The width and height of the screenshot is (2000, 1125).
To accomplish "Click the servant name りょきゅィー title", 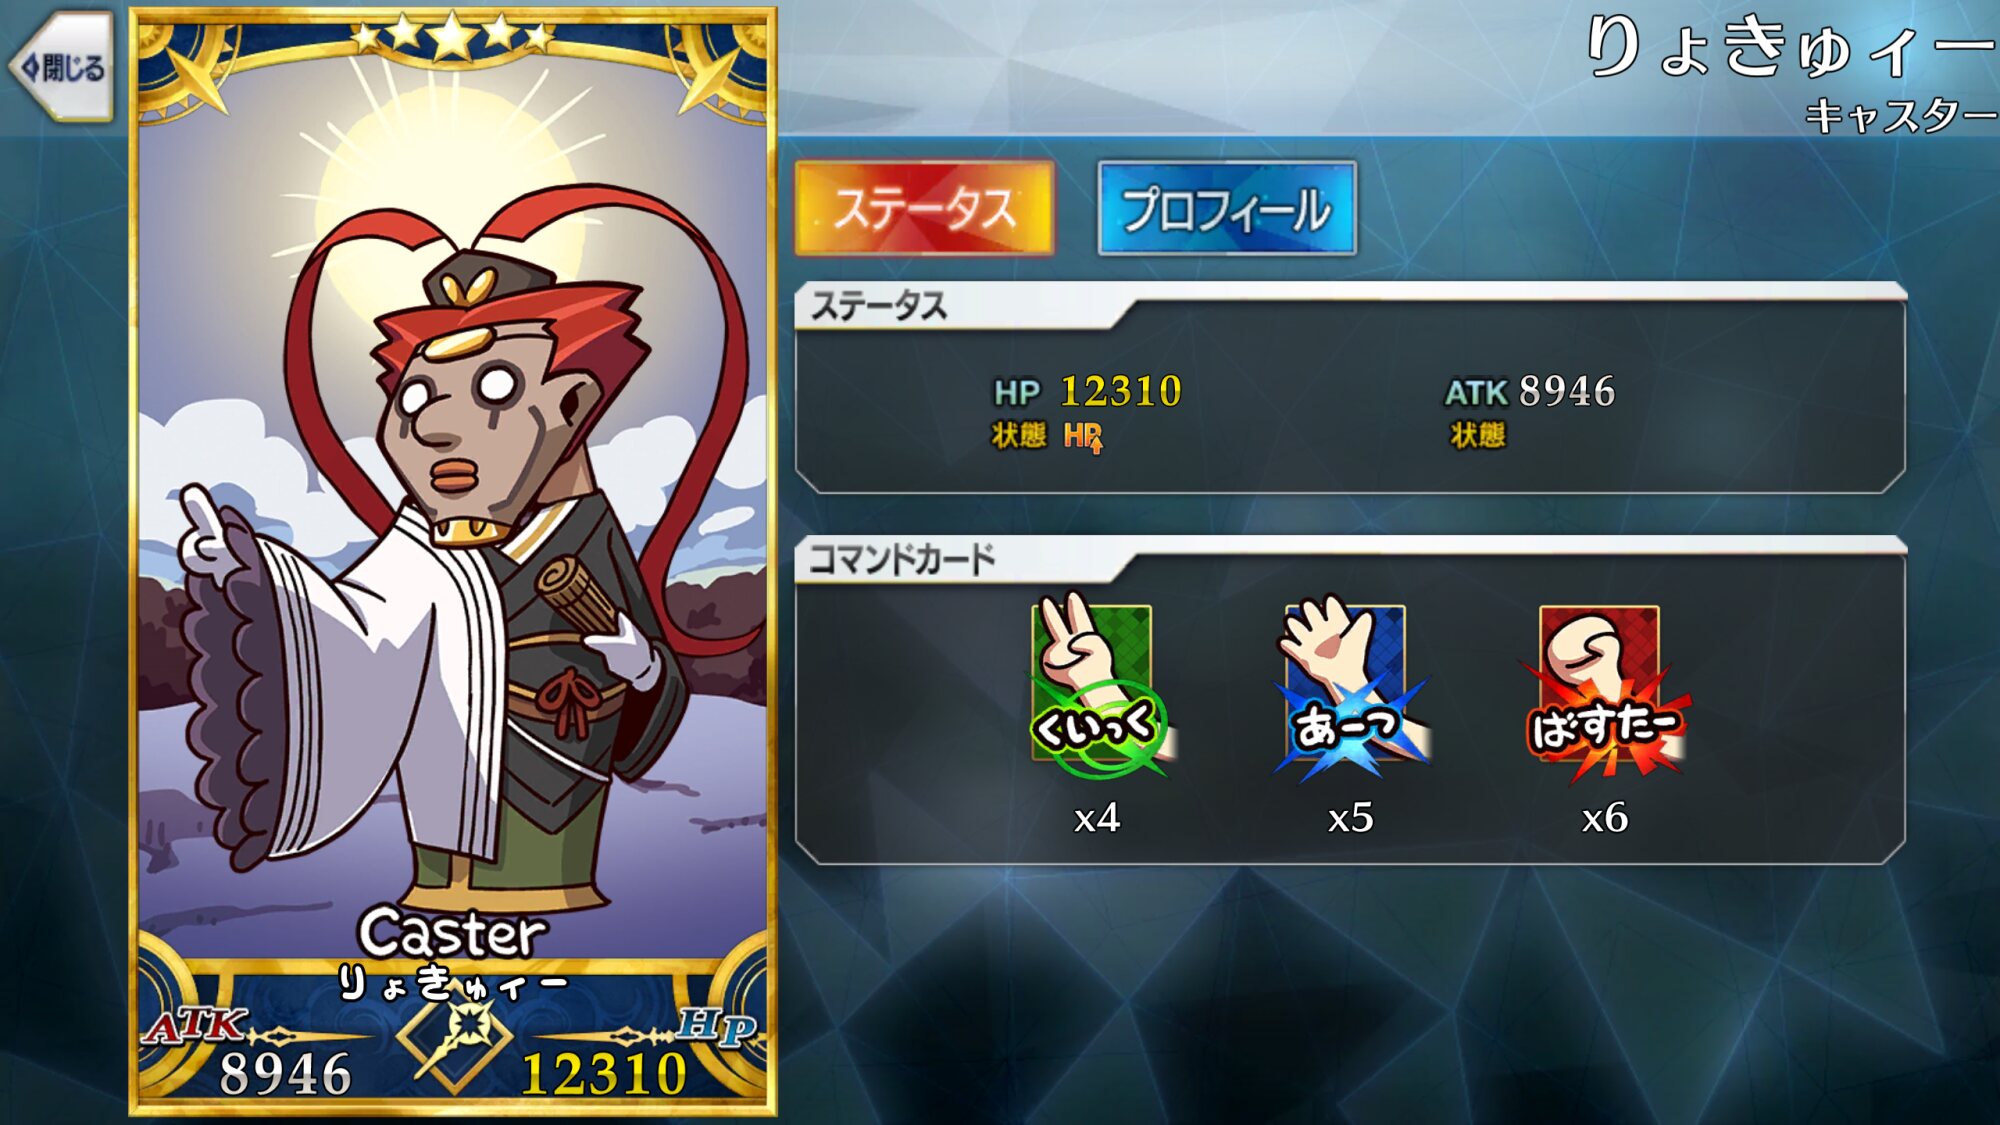I will pyautogui.click(x=1790, y=48).
